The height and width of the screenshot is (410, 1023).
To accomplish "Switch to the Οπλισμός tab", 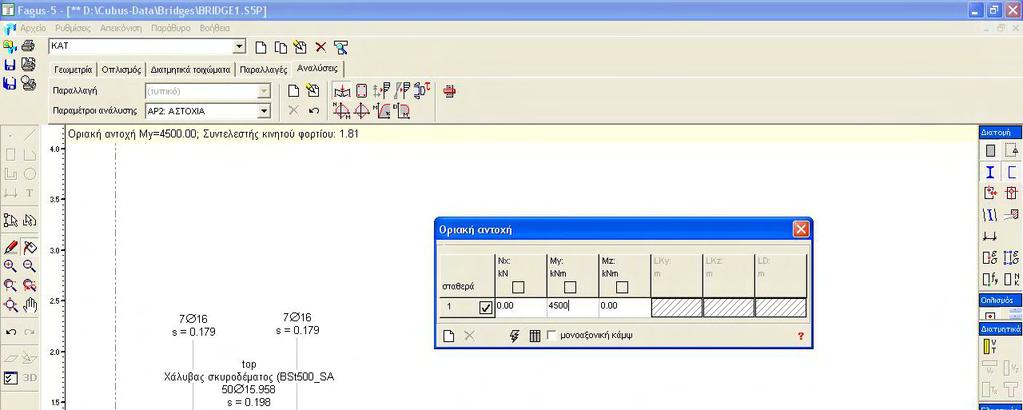I will [x=122, y=69].
